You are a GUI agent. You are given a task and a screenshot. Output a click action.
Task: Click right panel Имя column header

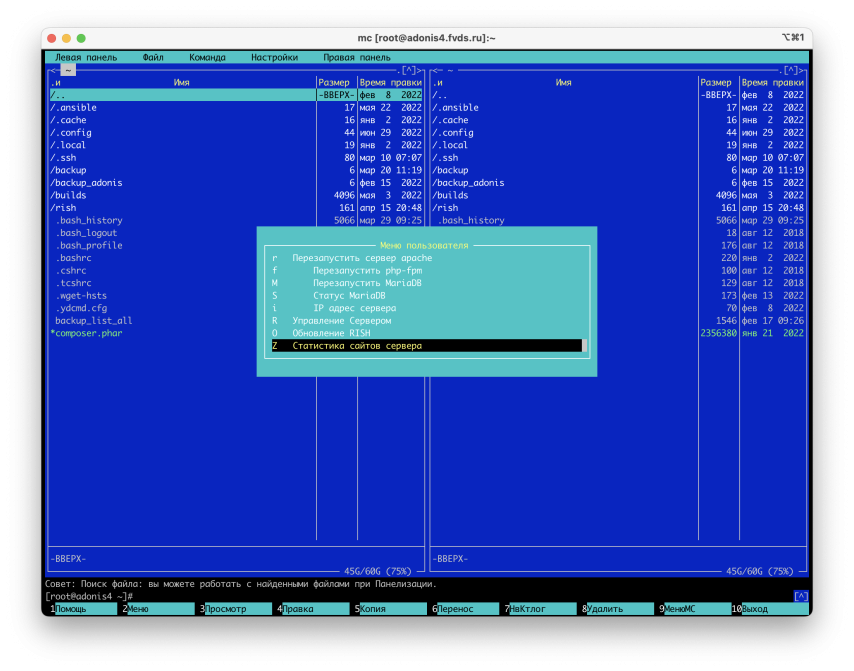[564, 83]
